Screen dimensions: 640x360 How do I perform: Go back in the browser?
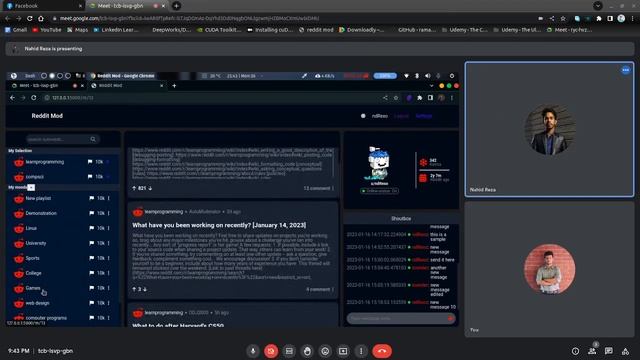pyautogui.click(x=7, y=18)
